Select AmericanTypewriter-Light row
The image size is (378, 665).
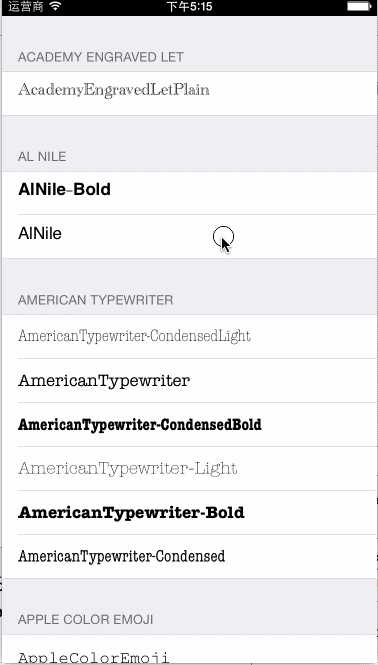point(189,469)
